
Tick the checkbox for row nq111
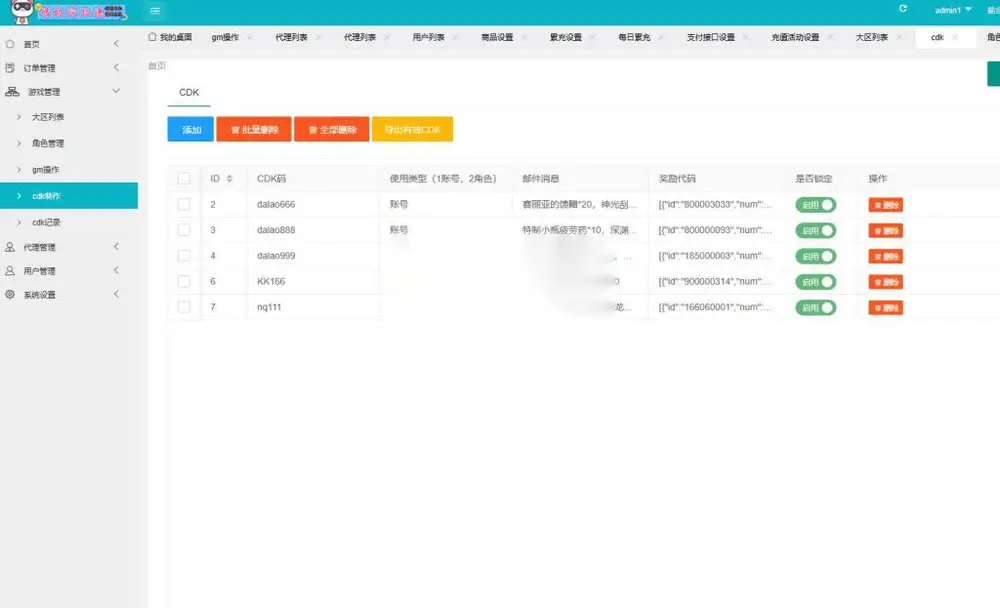click(184, 307)
